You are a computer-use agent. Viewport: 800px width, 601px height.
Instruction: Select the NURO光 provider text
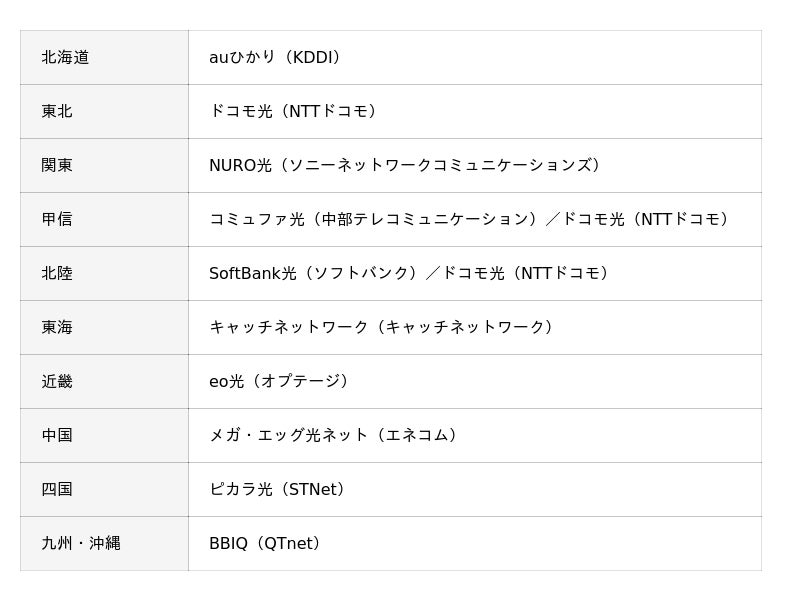pos(240,166)
